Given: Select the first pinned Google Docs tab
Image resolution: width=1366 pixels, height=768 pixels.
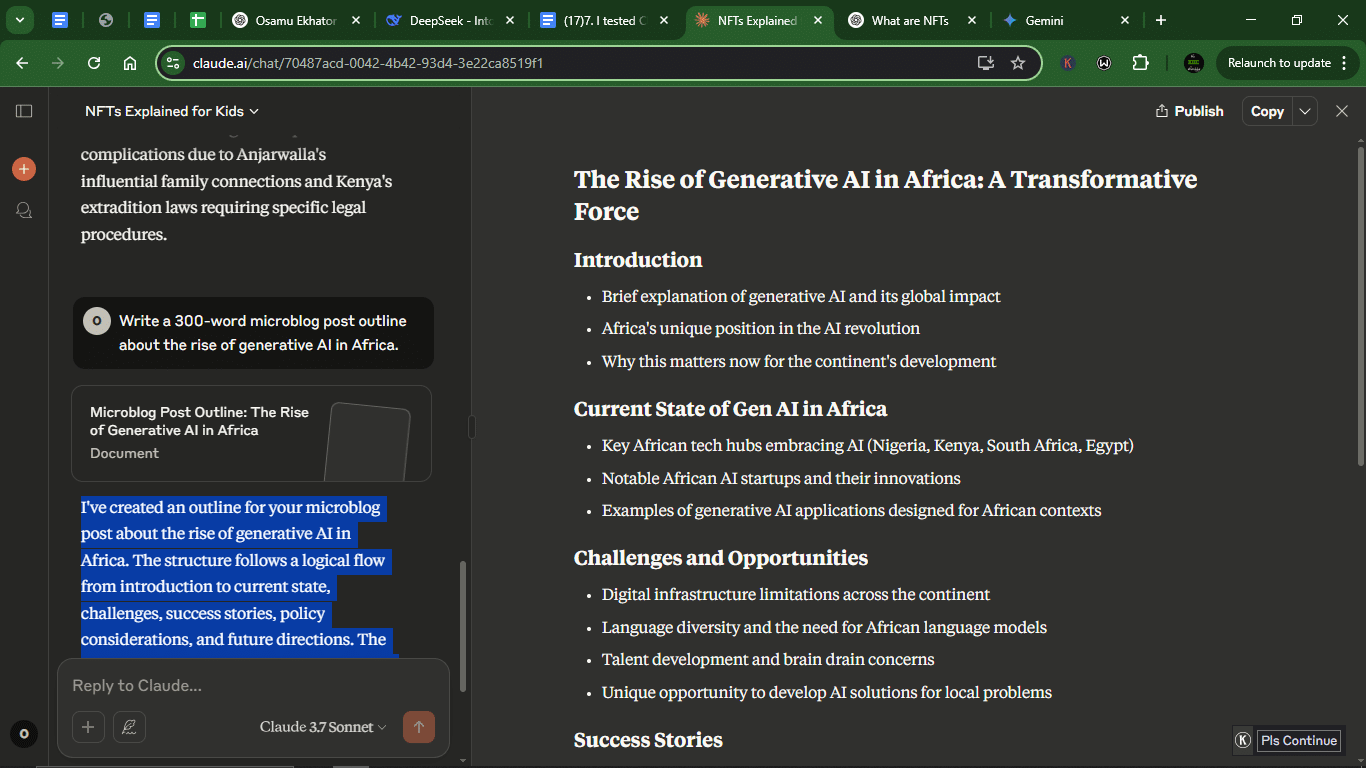Looking at the screenshot, I should (60, 20).
